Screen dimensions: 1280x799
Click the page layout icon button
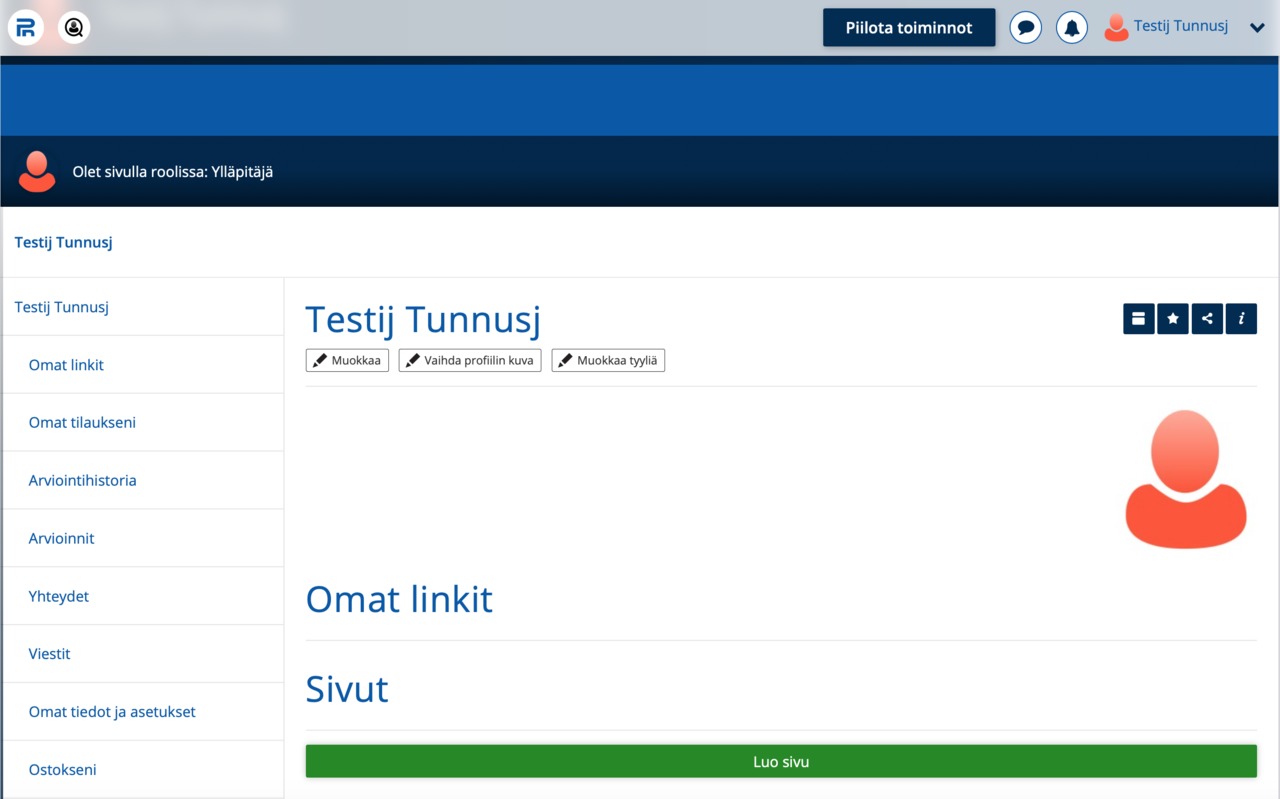point(1138,319)
